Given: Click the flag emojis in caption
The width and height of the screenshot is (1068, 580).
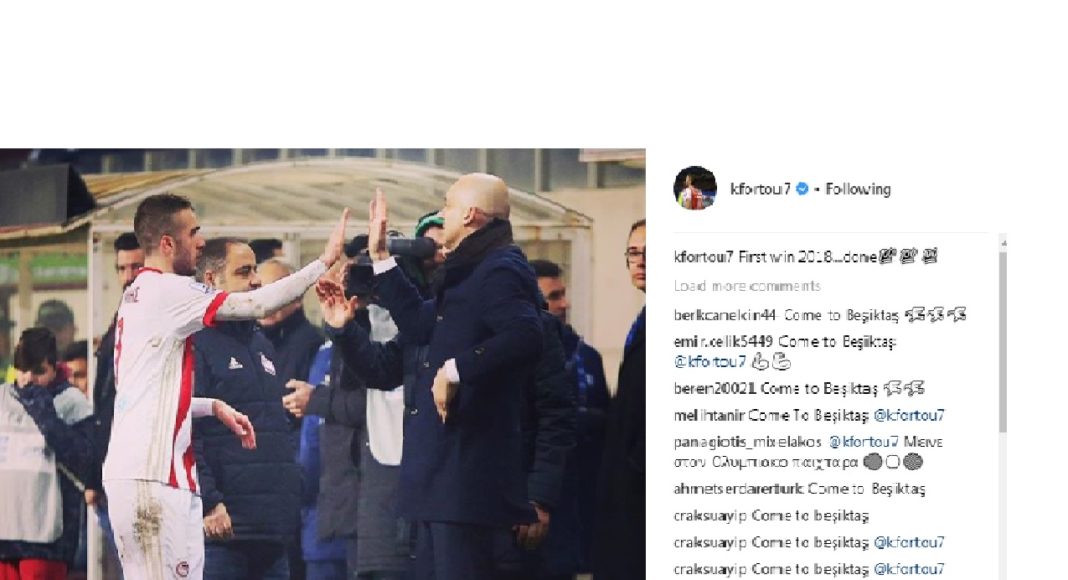Looking at the screenshot, I should tap(908, 257).
